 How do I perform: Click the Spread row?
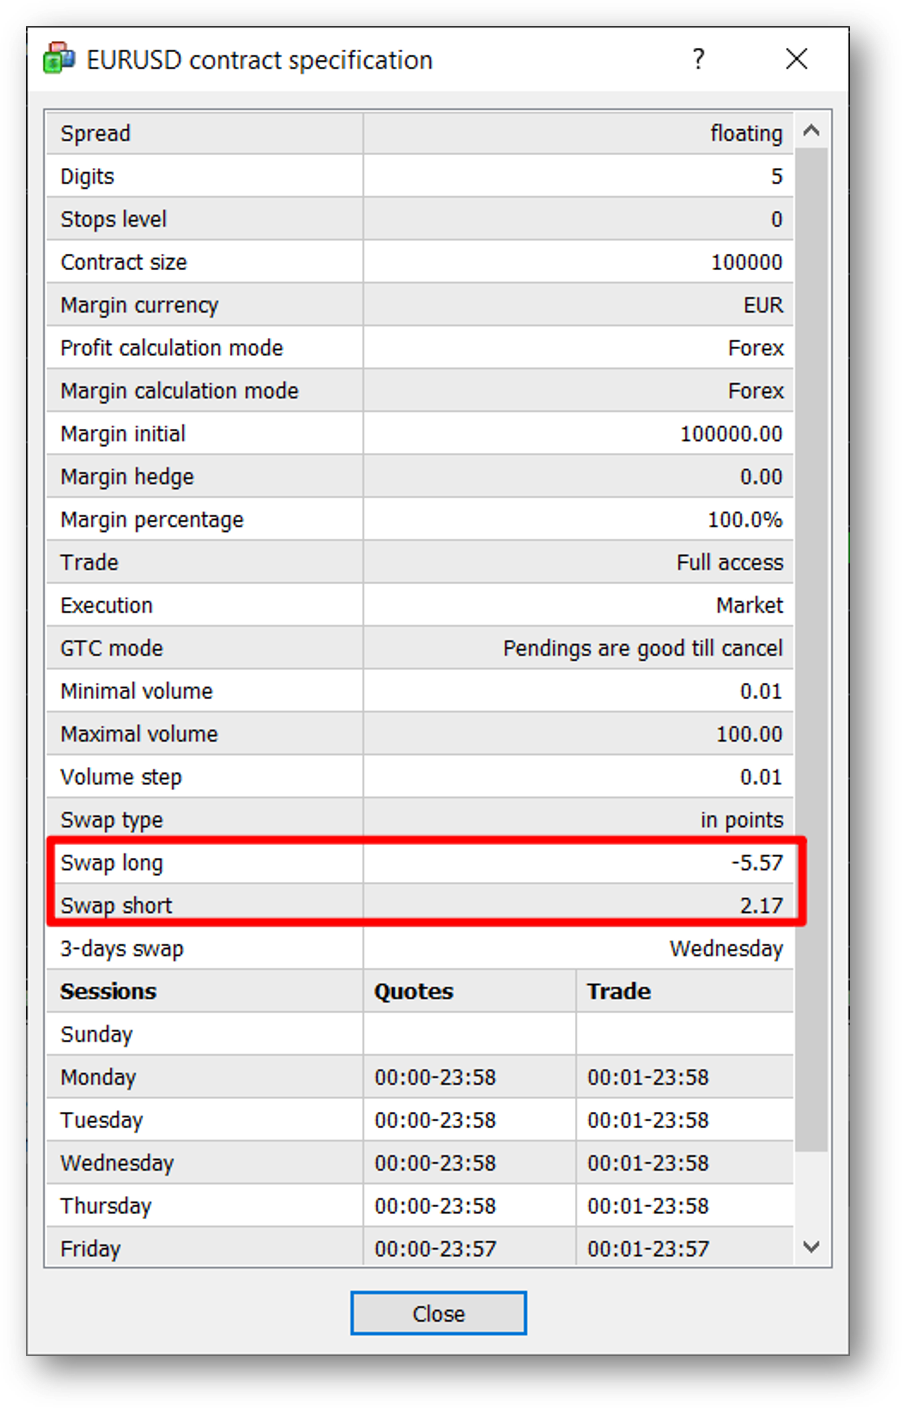pyautogui.click(x=420, y=133)
